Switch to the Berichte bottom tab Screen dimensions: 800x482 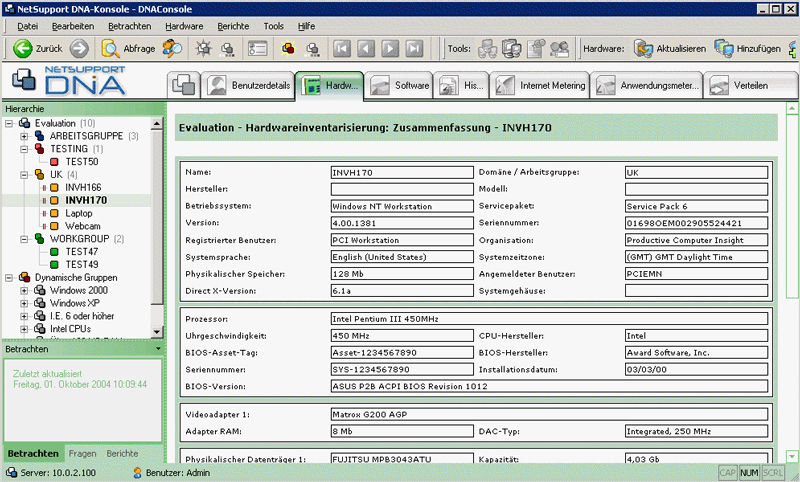[122, 453]
